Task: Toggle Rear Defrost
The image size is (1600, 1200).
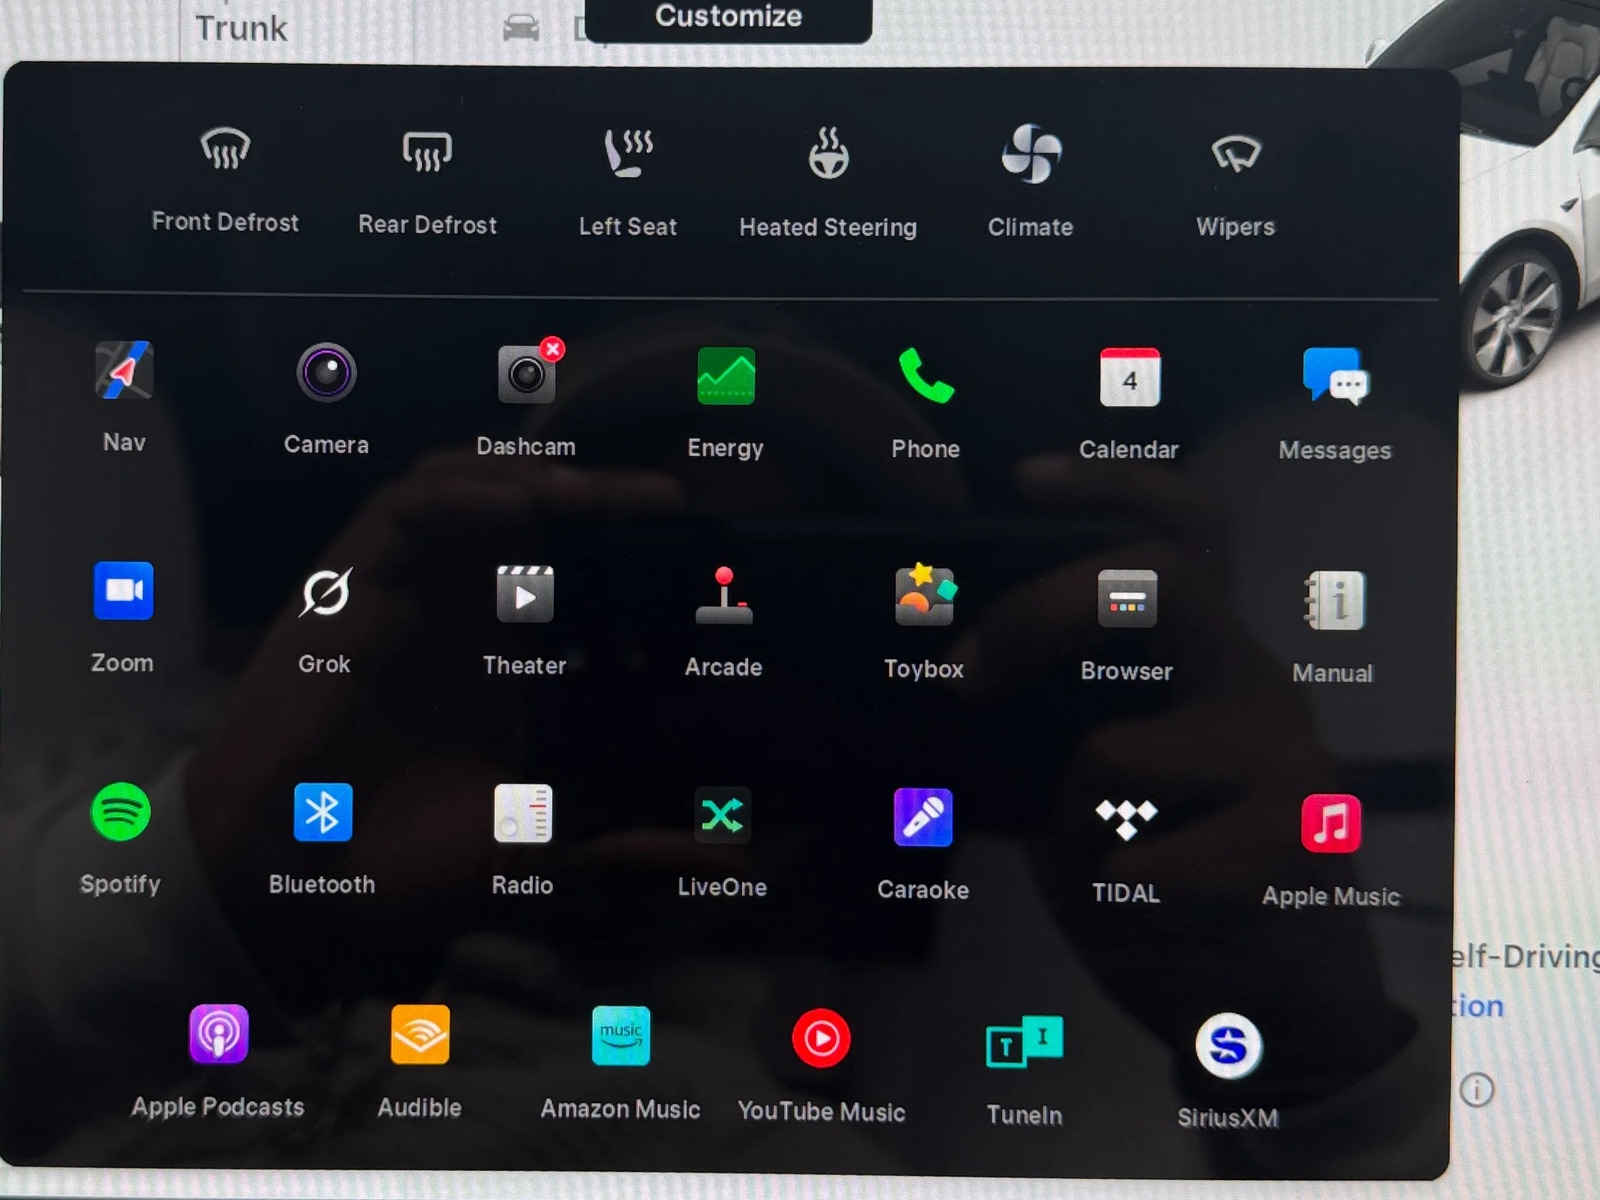Action: point(427,153)
